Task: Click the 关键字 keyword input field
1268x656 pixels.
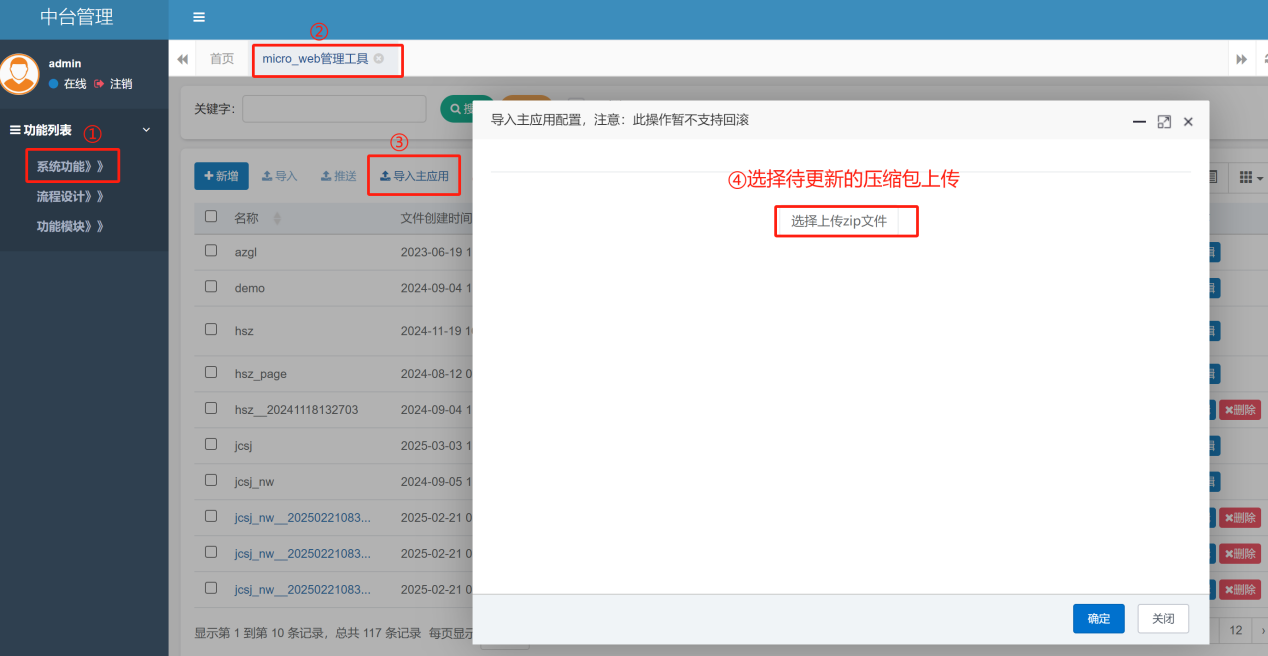Action: tap(334, 109)
